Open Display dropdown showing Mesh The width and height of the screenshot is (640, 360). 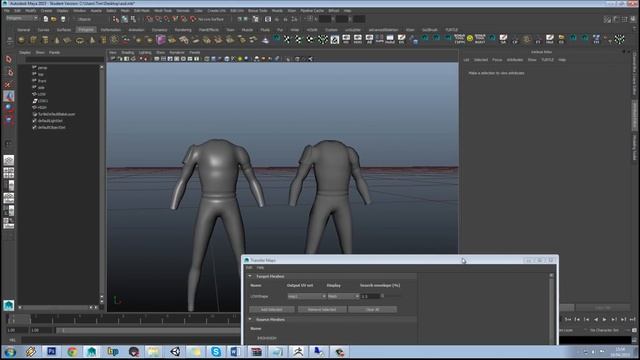[343, 296]
